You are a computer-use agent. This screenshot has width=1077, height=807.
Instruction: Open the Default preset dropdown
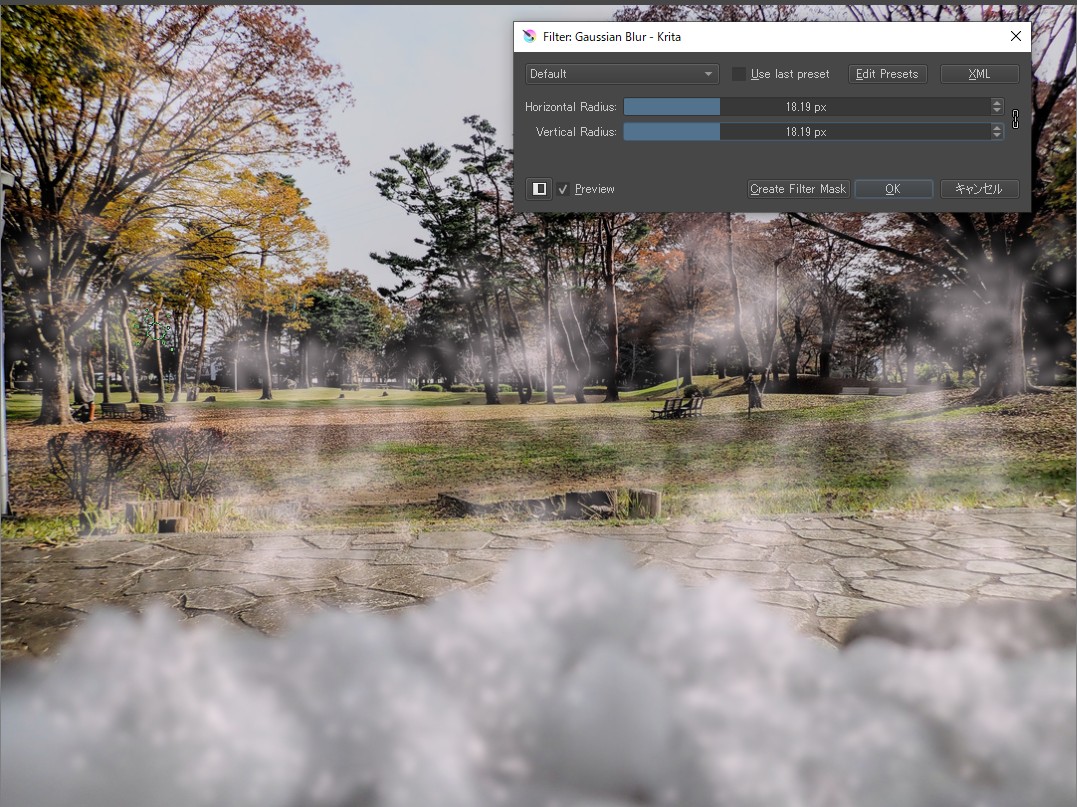(x=622, y=74)
